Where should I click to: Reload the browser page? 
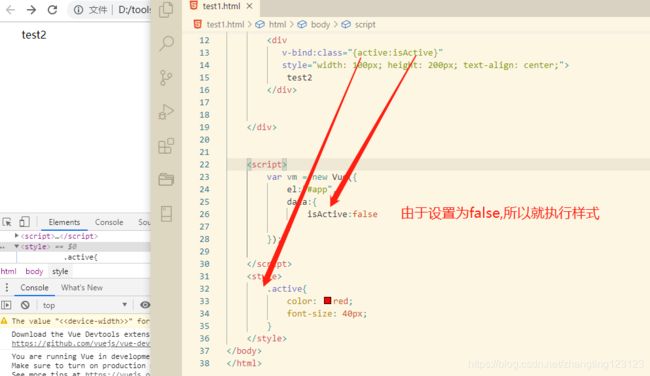coord(52,10)
